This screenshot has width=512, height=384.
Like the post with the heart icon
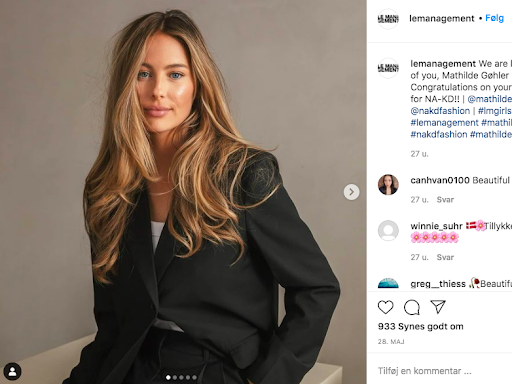[x=385, y=307]
